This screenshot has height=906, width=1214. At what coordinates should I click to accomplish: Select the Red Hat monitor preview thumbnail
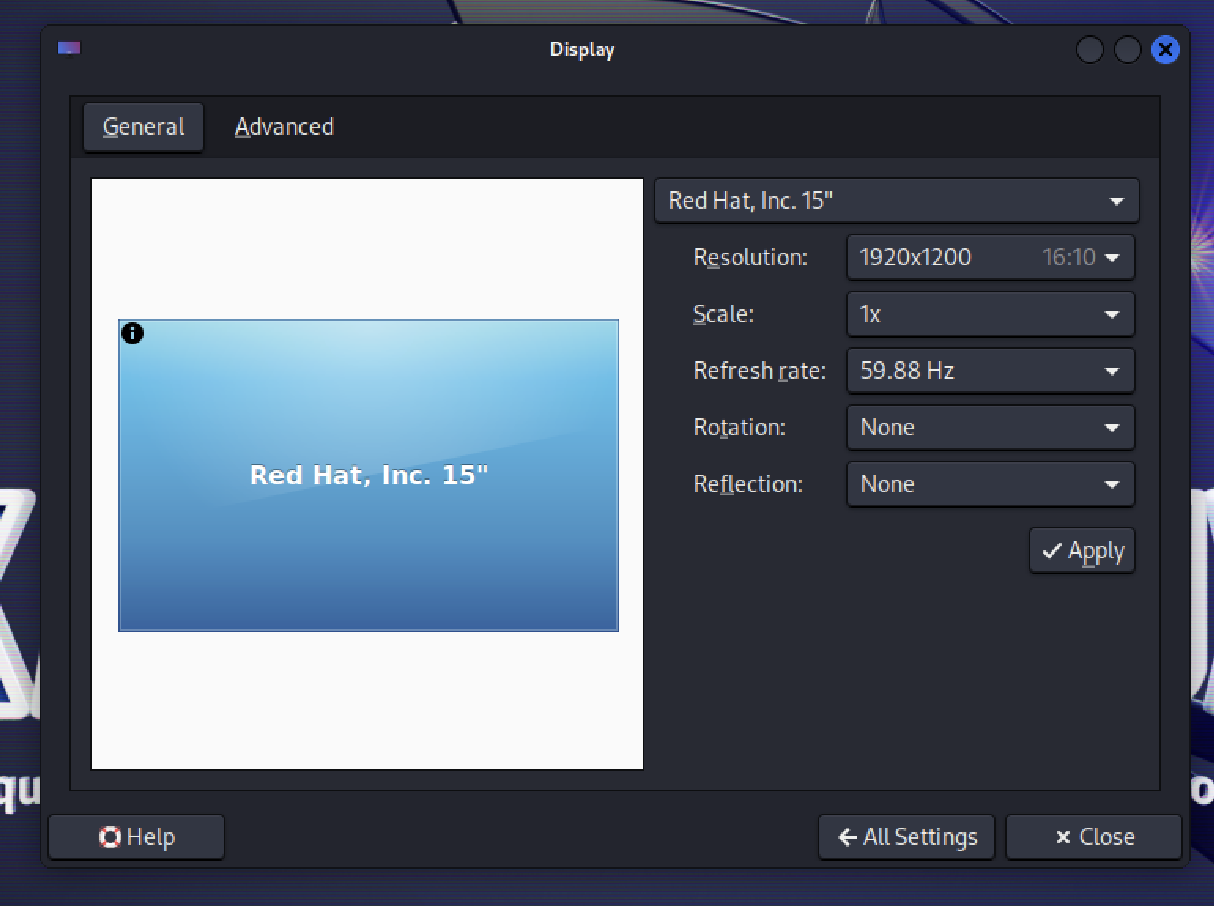[369, 475]
